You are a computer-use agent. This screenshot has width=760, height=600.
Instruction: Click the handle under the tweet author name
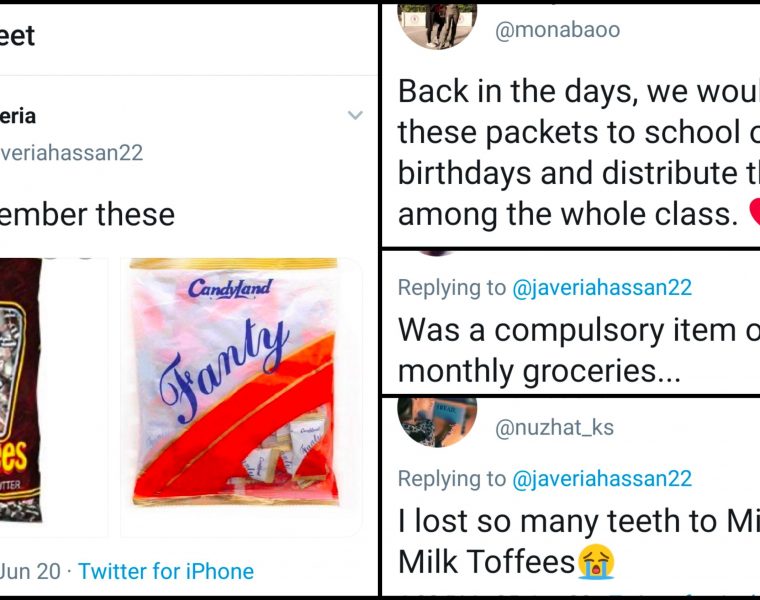(72, 152)
